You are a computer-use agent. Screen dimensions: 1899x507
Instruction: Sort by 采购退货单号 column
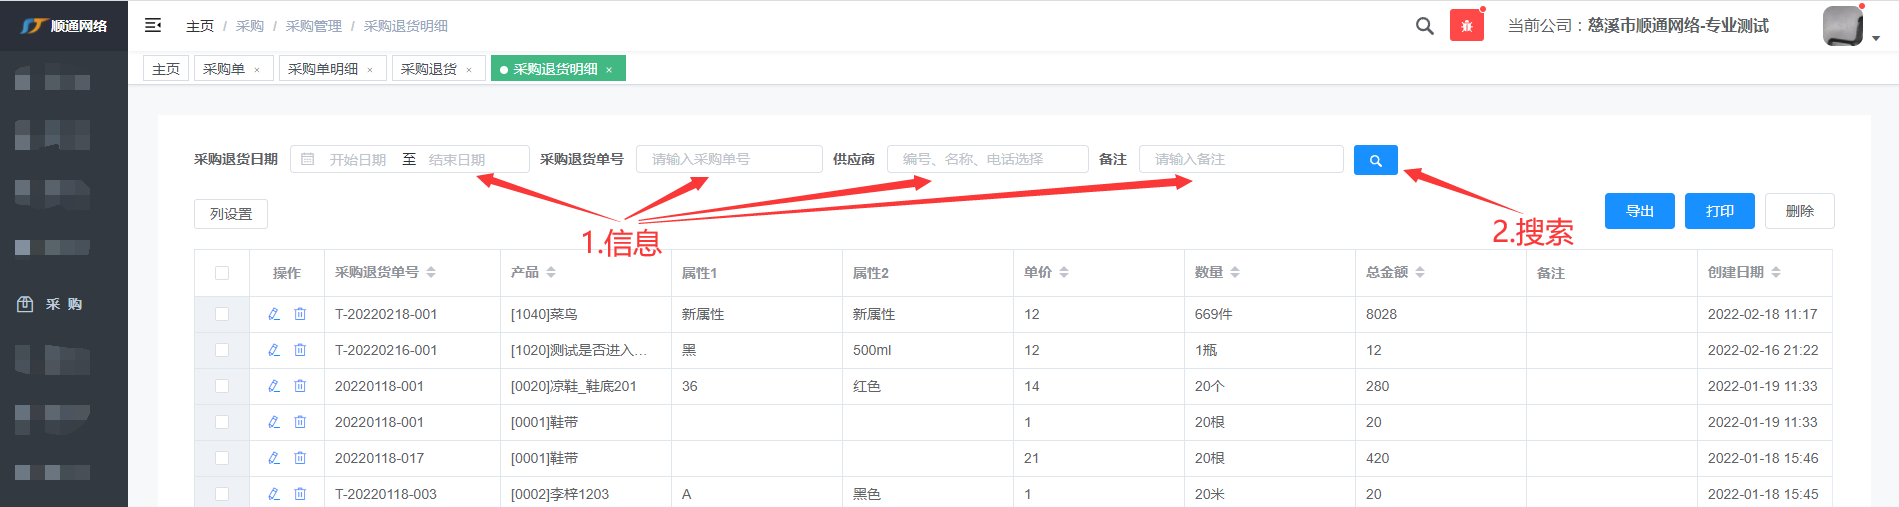click(431, 272)
